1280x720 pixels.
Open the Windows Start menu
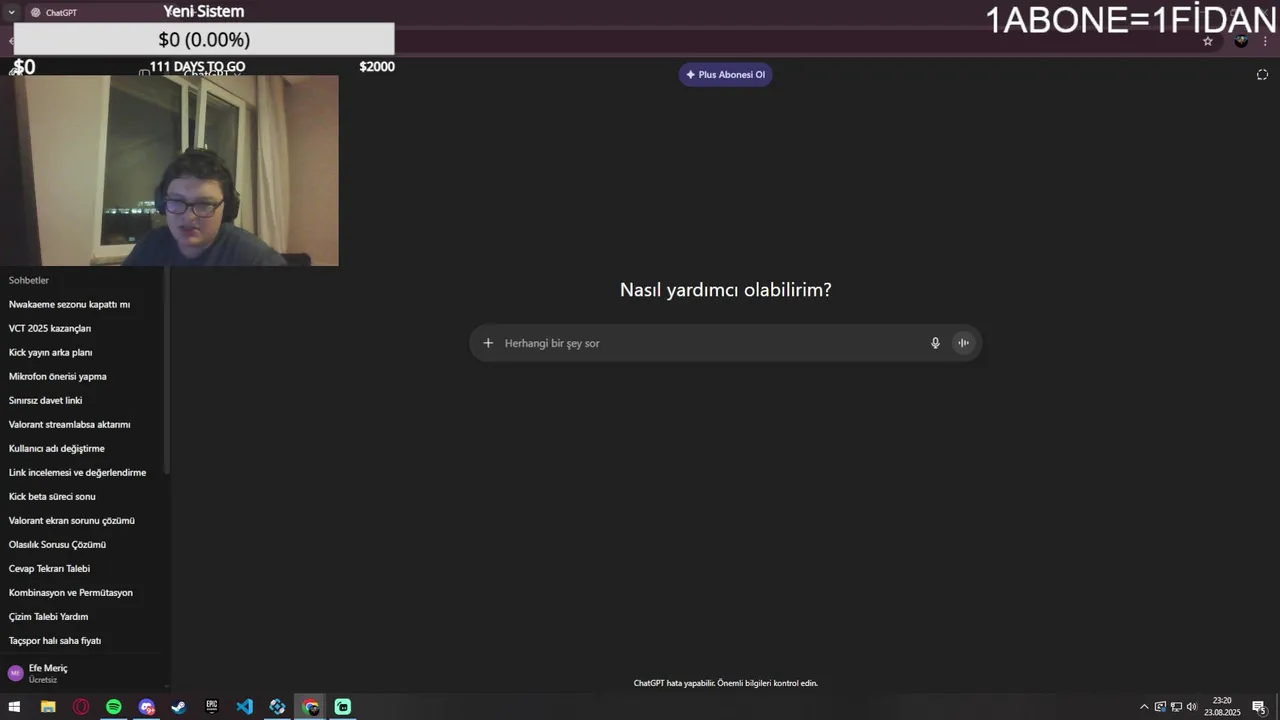click(14, 707)
